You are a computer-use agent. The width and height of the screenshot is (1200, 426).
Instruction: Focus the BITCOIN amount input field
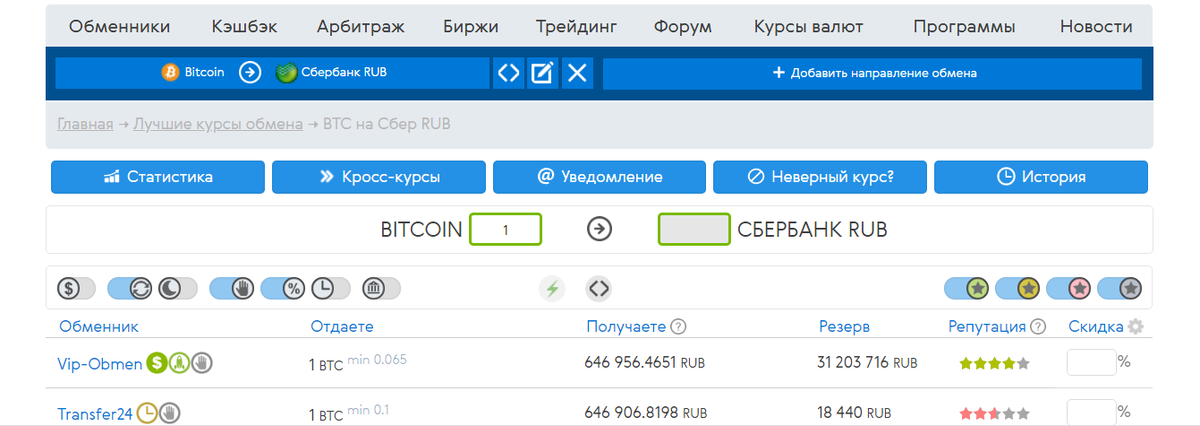(x=506, y=229)
